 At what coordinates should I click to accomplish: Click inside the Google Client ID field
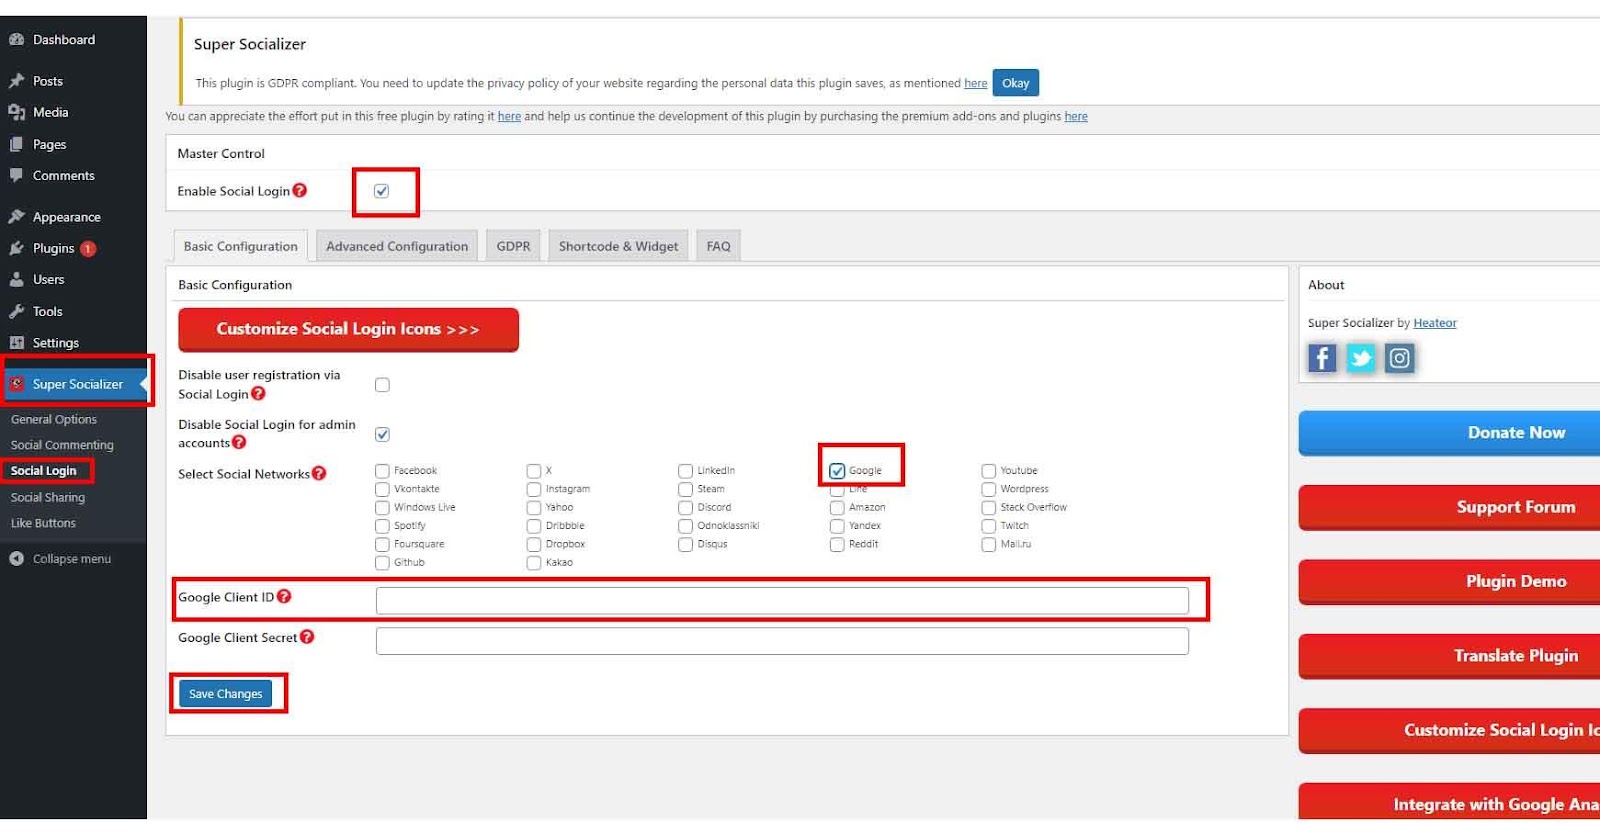[782, 601]
